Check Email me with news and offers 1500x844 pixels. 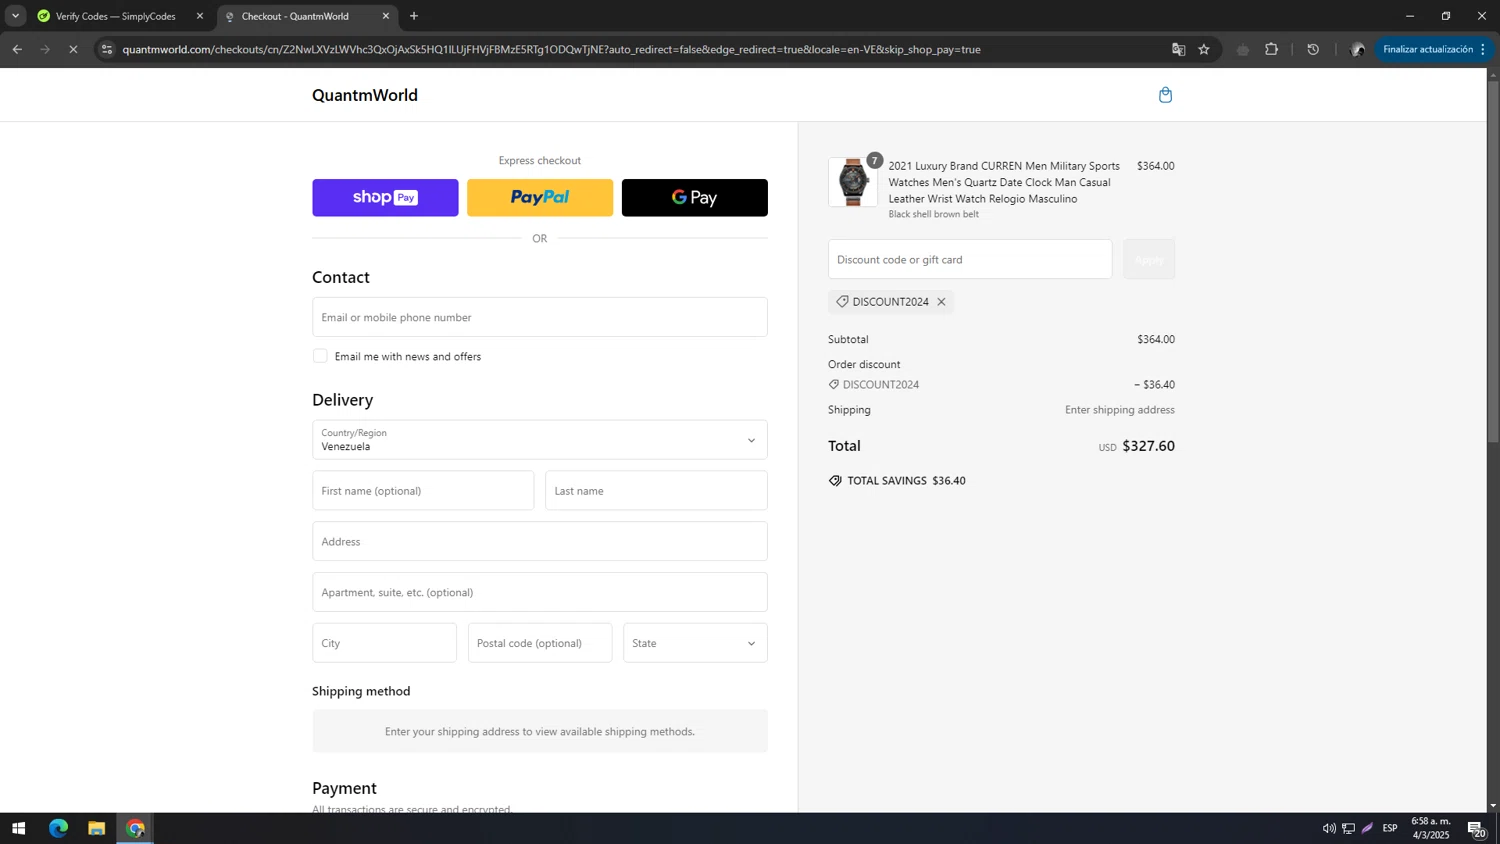coord(320,356)
